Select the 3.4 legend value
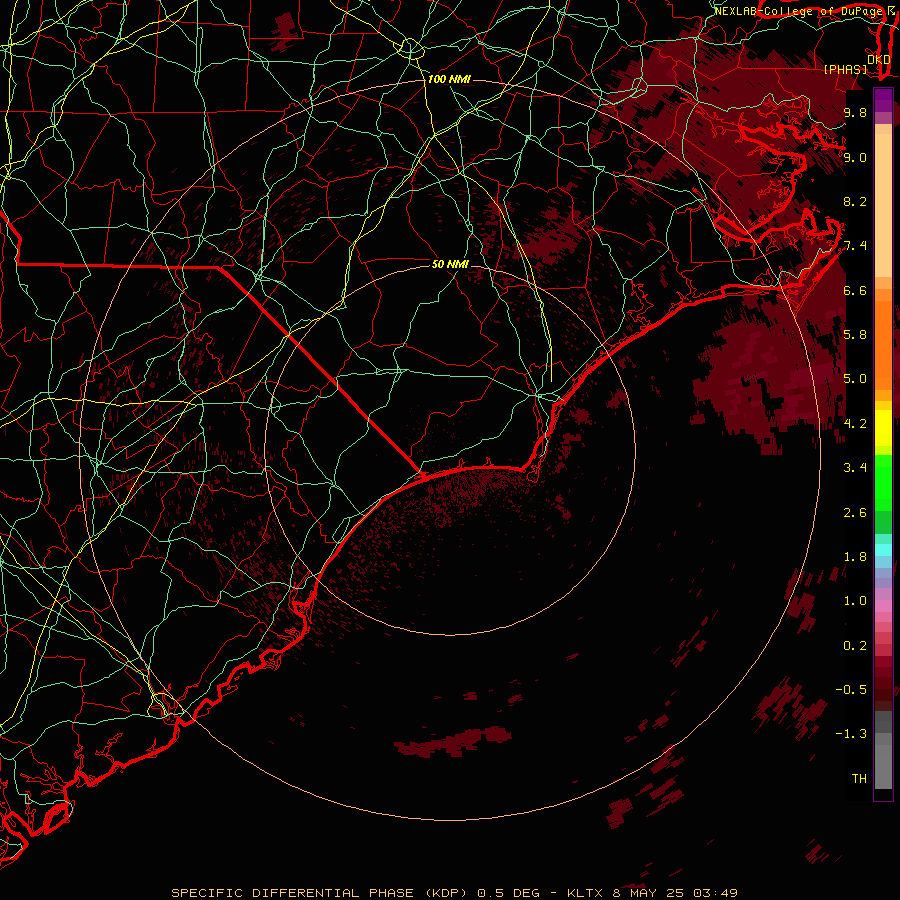The height and width of the screenshot is (900, 900). 855,468
